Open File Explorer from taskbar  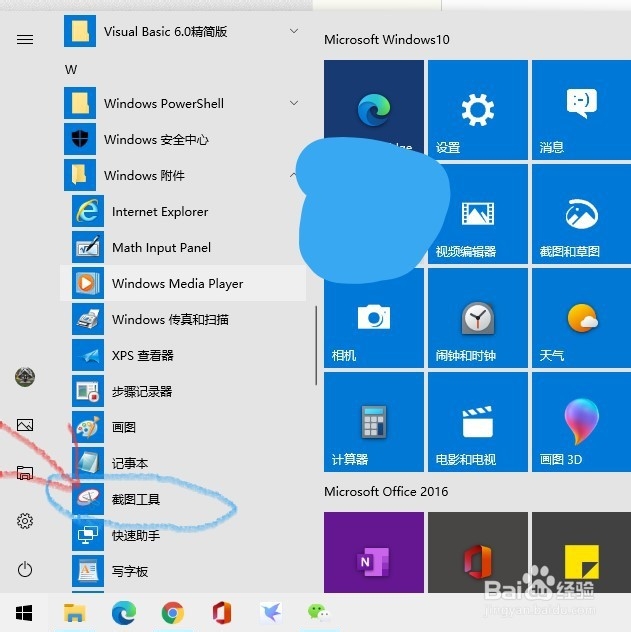click(75, 613)
